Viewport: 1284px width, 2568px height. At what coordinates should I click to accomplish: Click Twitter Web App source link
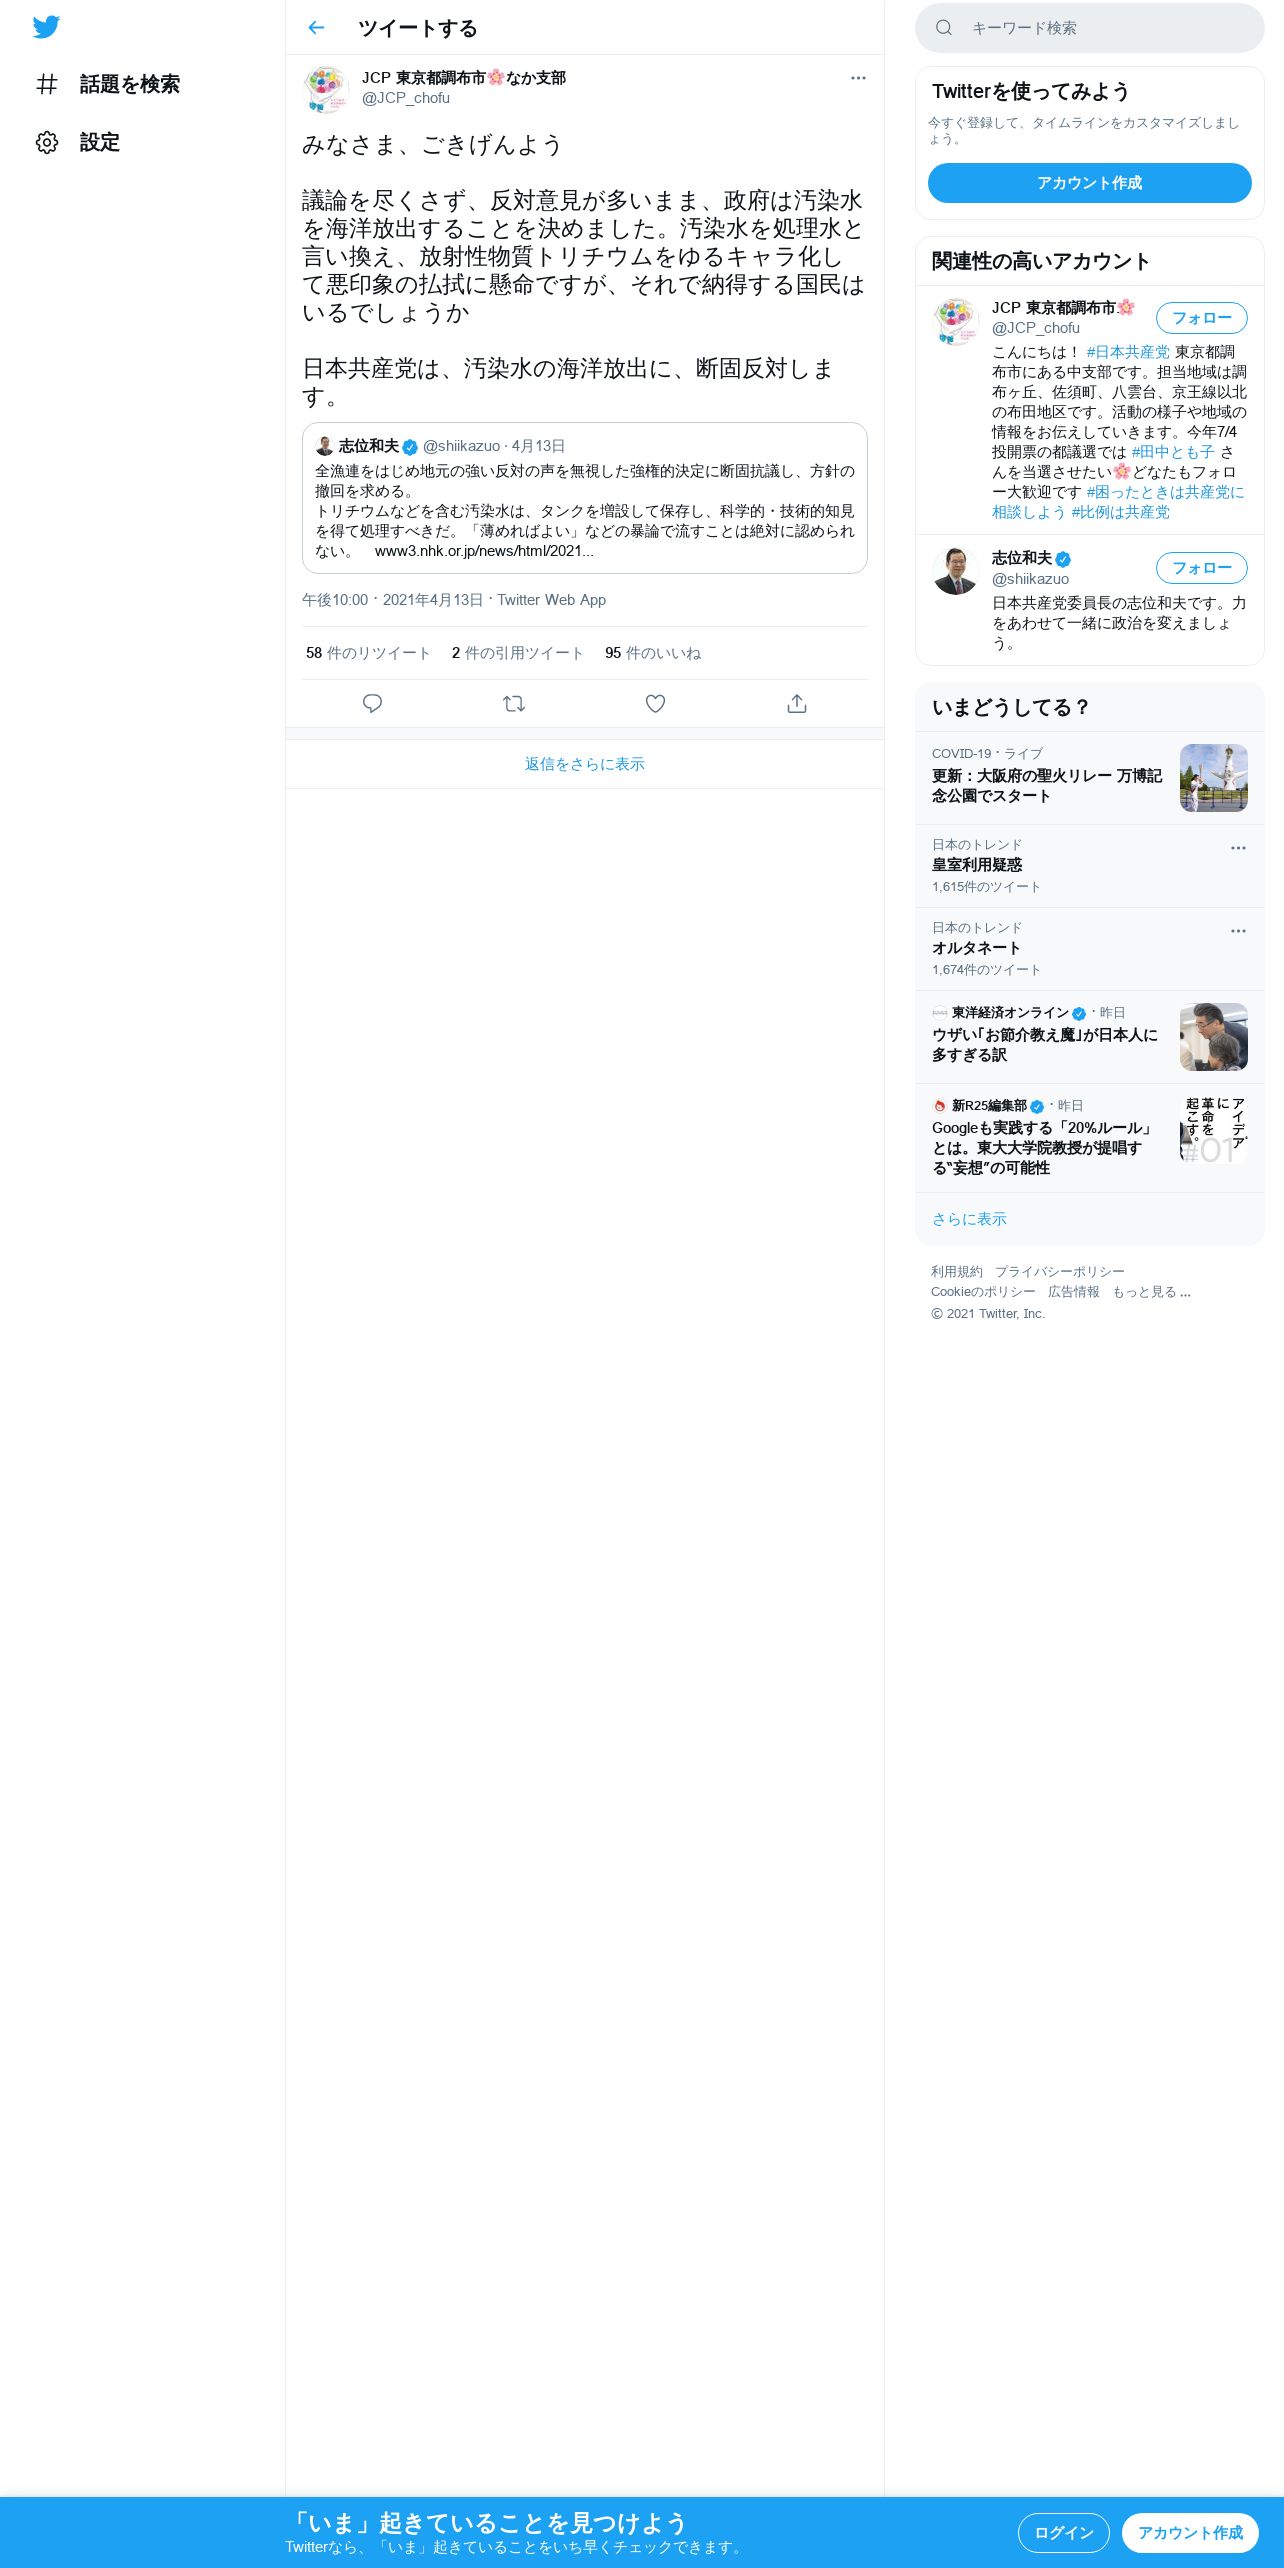551,600
